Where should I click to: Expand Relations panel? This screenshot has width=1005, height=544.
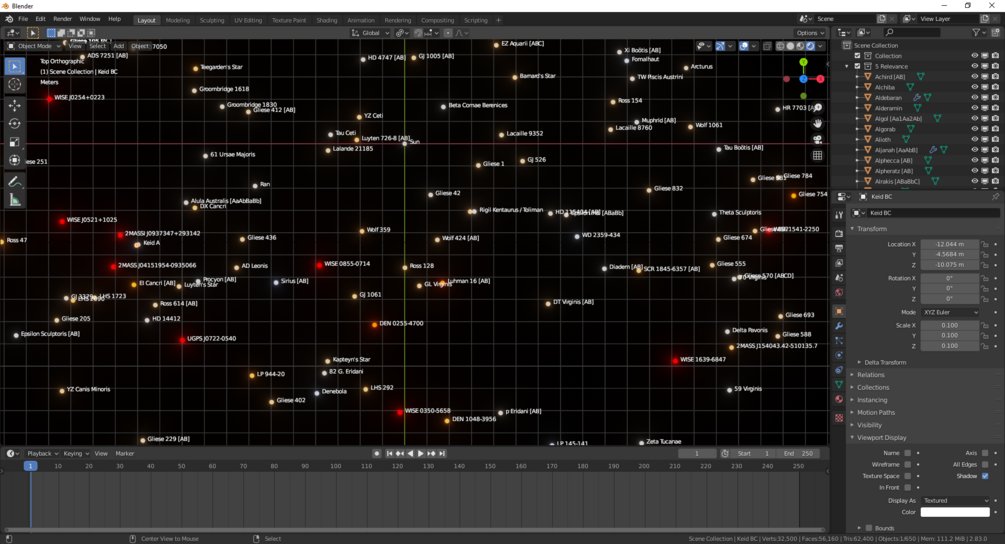870,375
